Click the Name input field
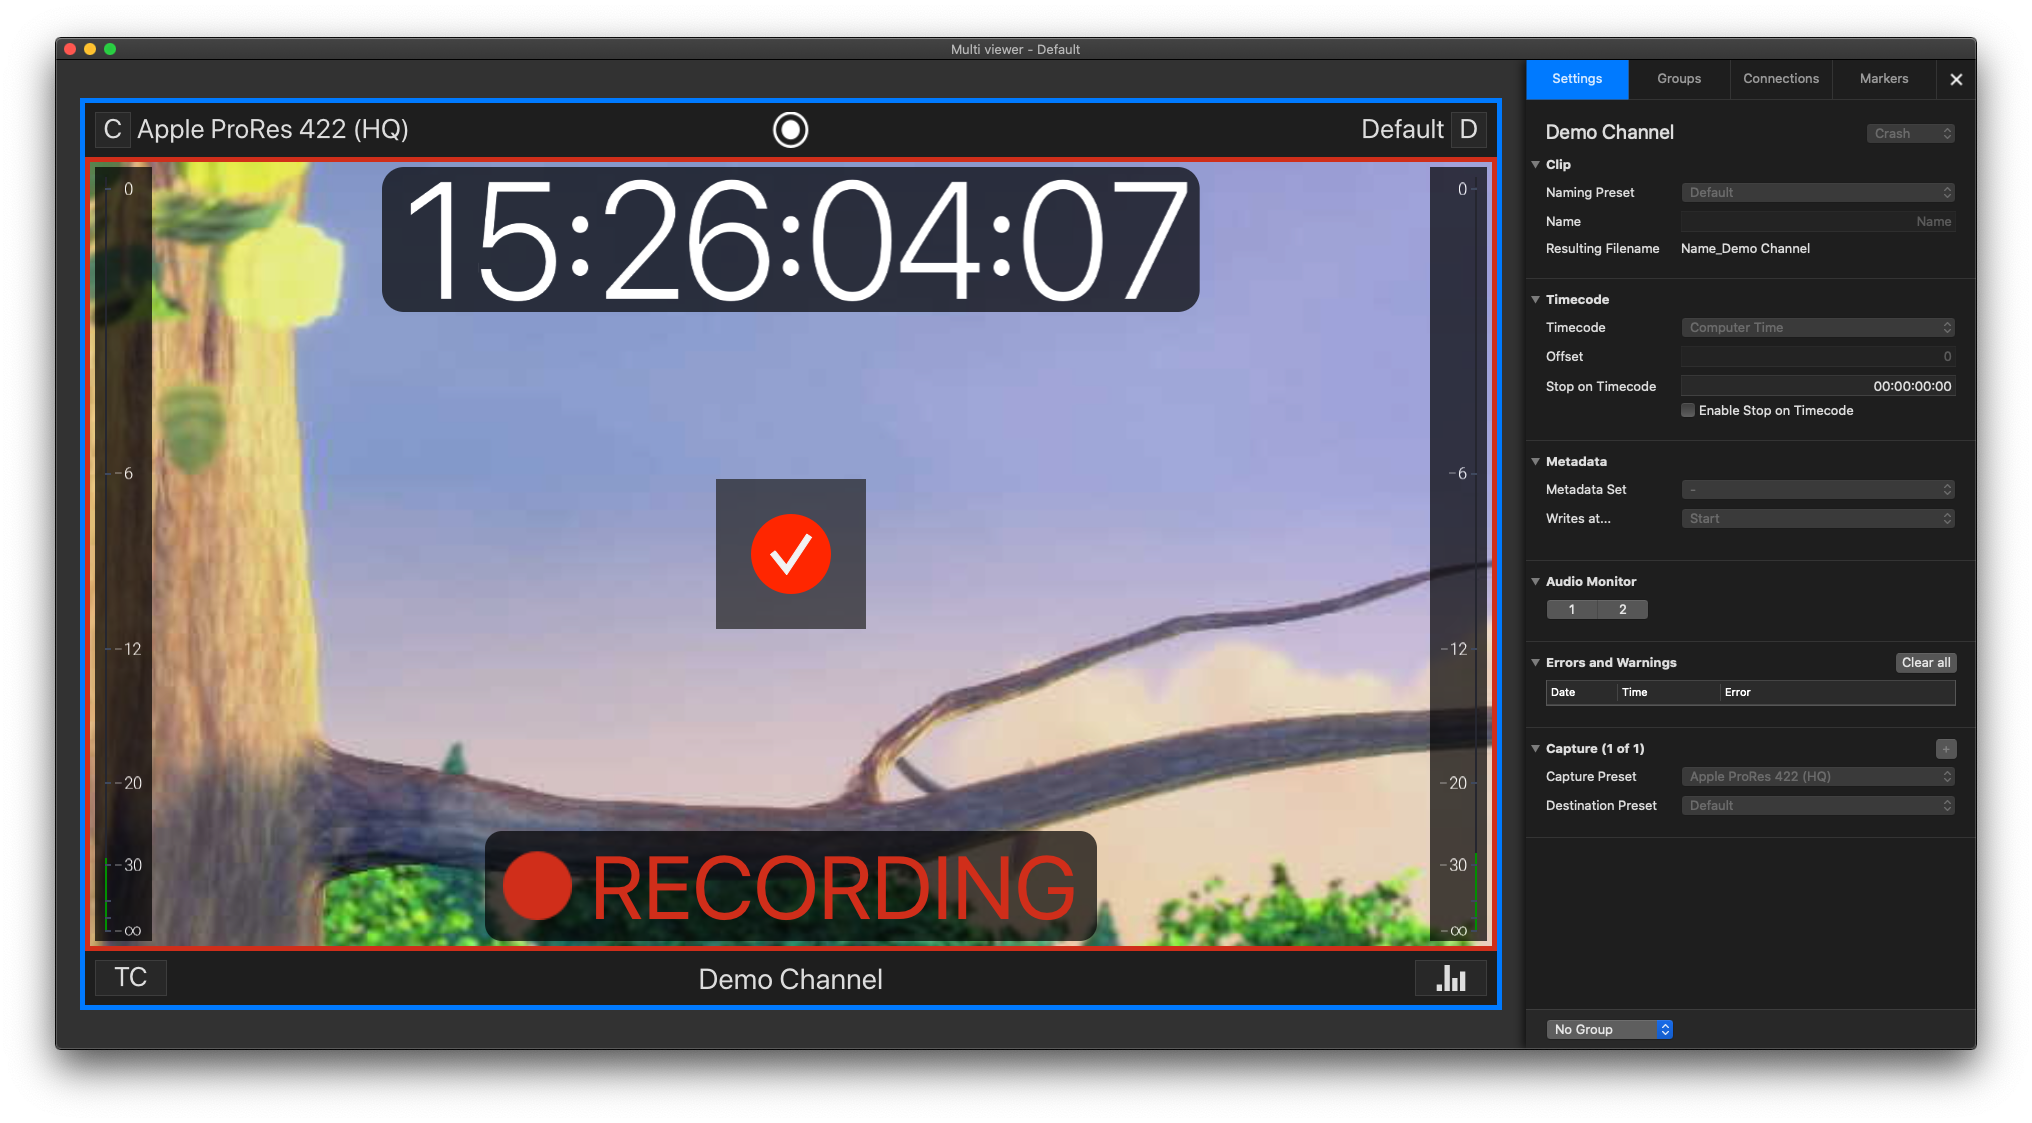This screenshot has width=2032, height=1123. [x=1818, y=222]
